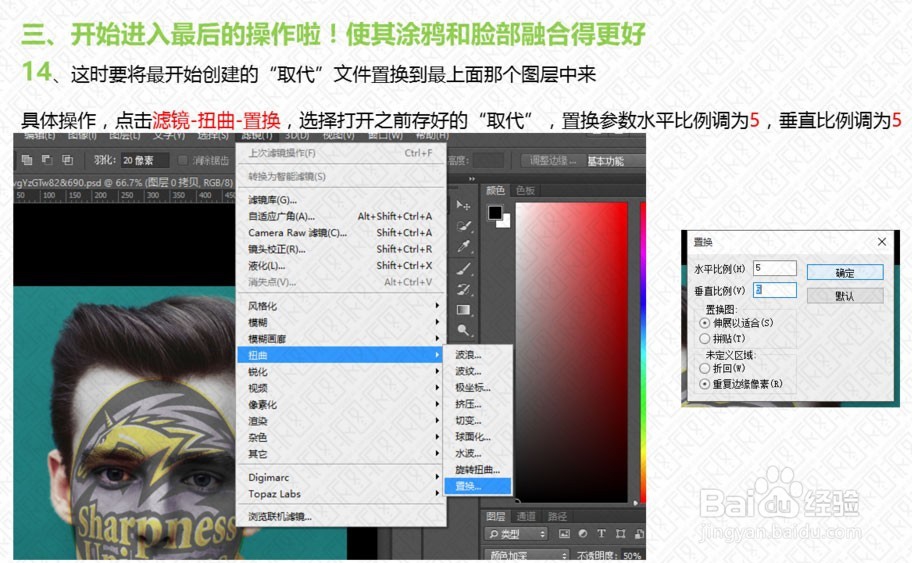Screen dimensions: 912x563
Task: Open the 基本功能 workspace dropdown
Action: [x=615, y=161]
